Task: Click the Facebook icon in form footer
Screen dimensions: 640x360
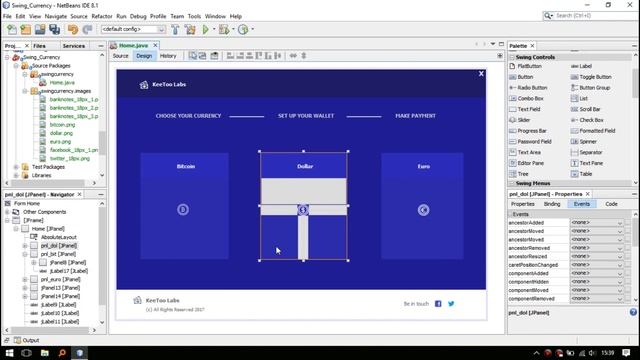Action: [438, 304]
